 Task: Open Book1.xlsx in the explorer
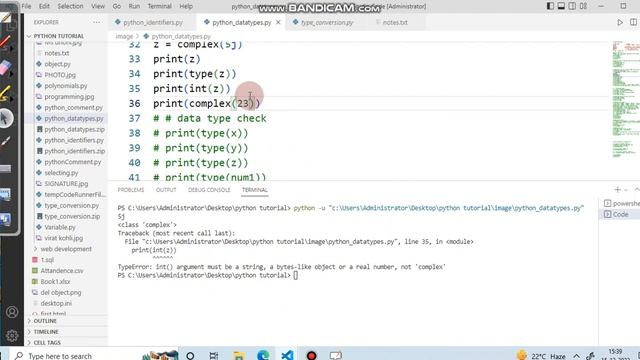tap(55, 282)
